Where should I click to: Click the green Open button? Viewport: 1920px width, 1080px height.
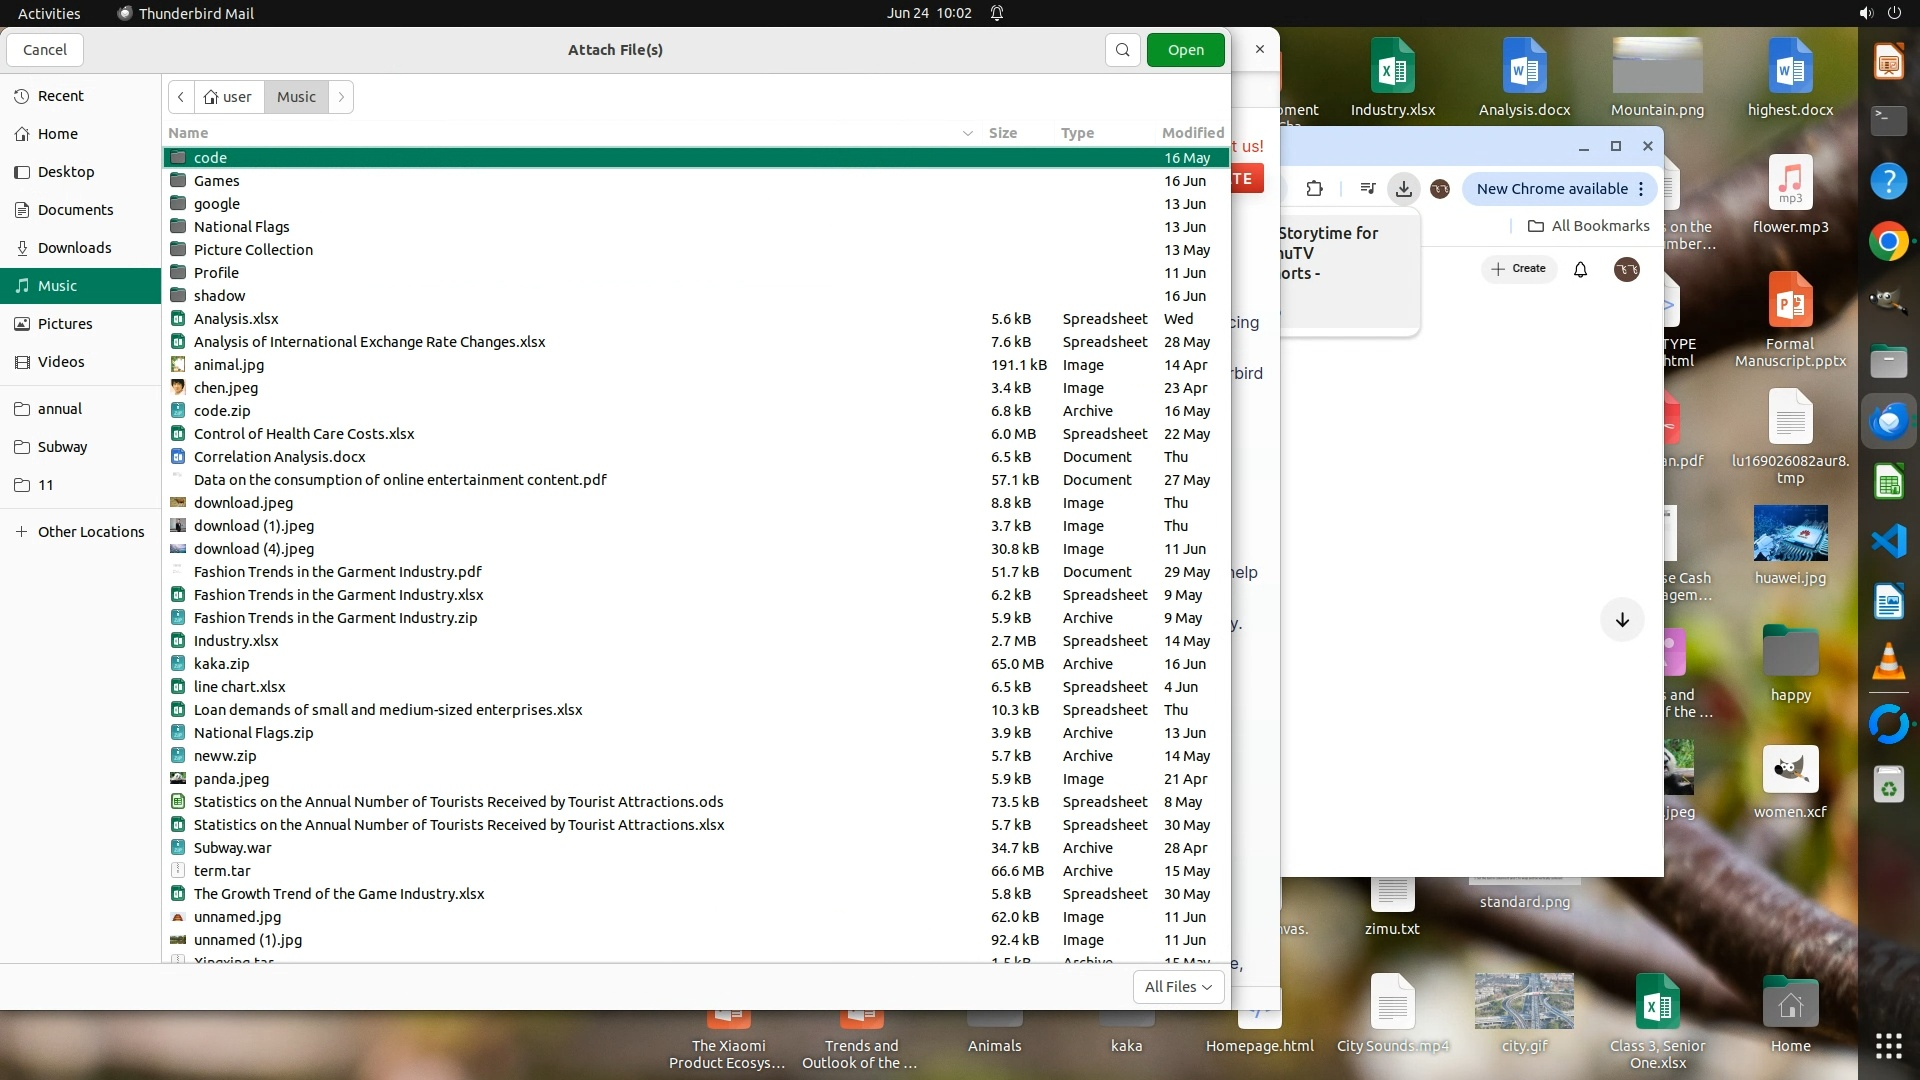(x=1185, y=50)
